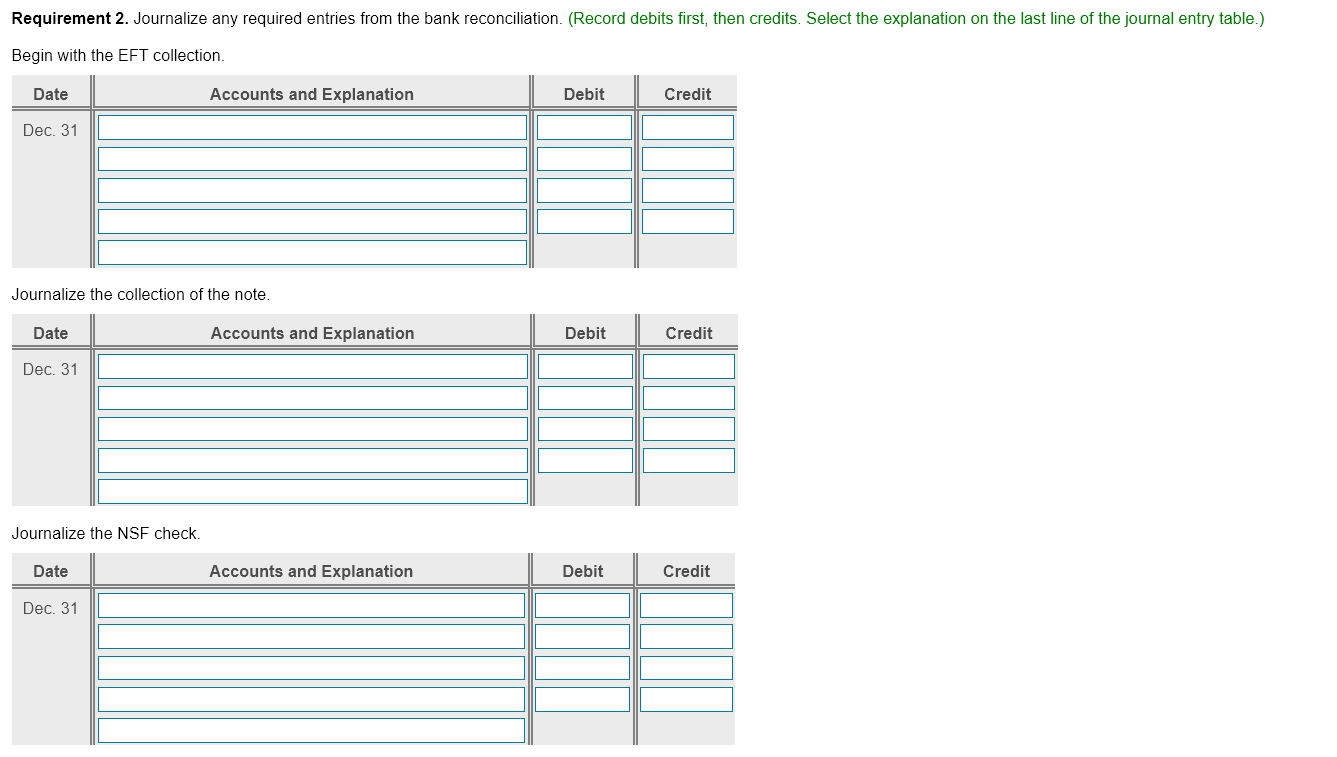Screen dimensions: 1337x757
Task: Click first row Debit field in note collection
Action: pyautogui.click(x=585, y=366)
